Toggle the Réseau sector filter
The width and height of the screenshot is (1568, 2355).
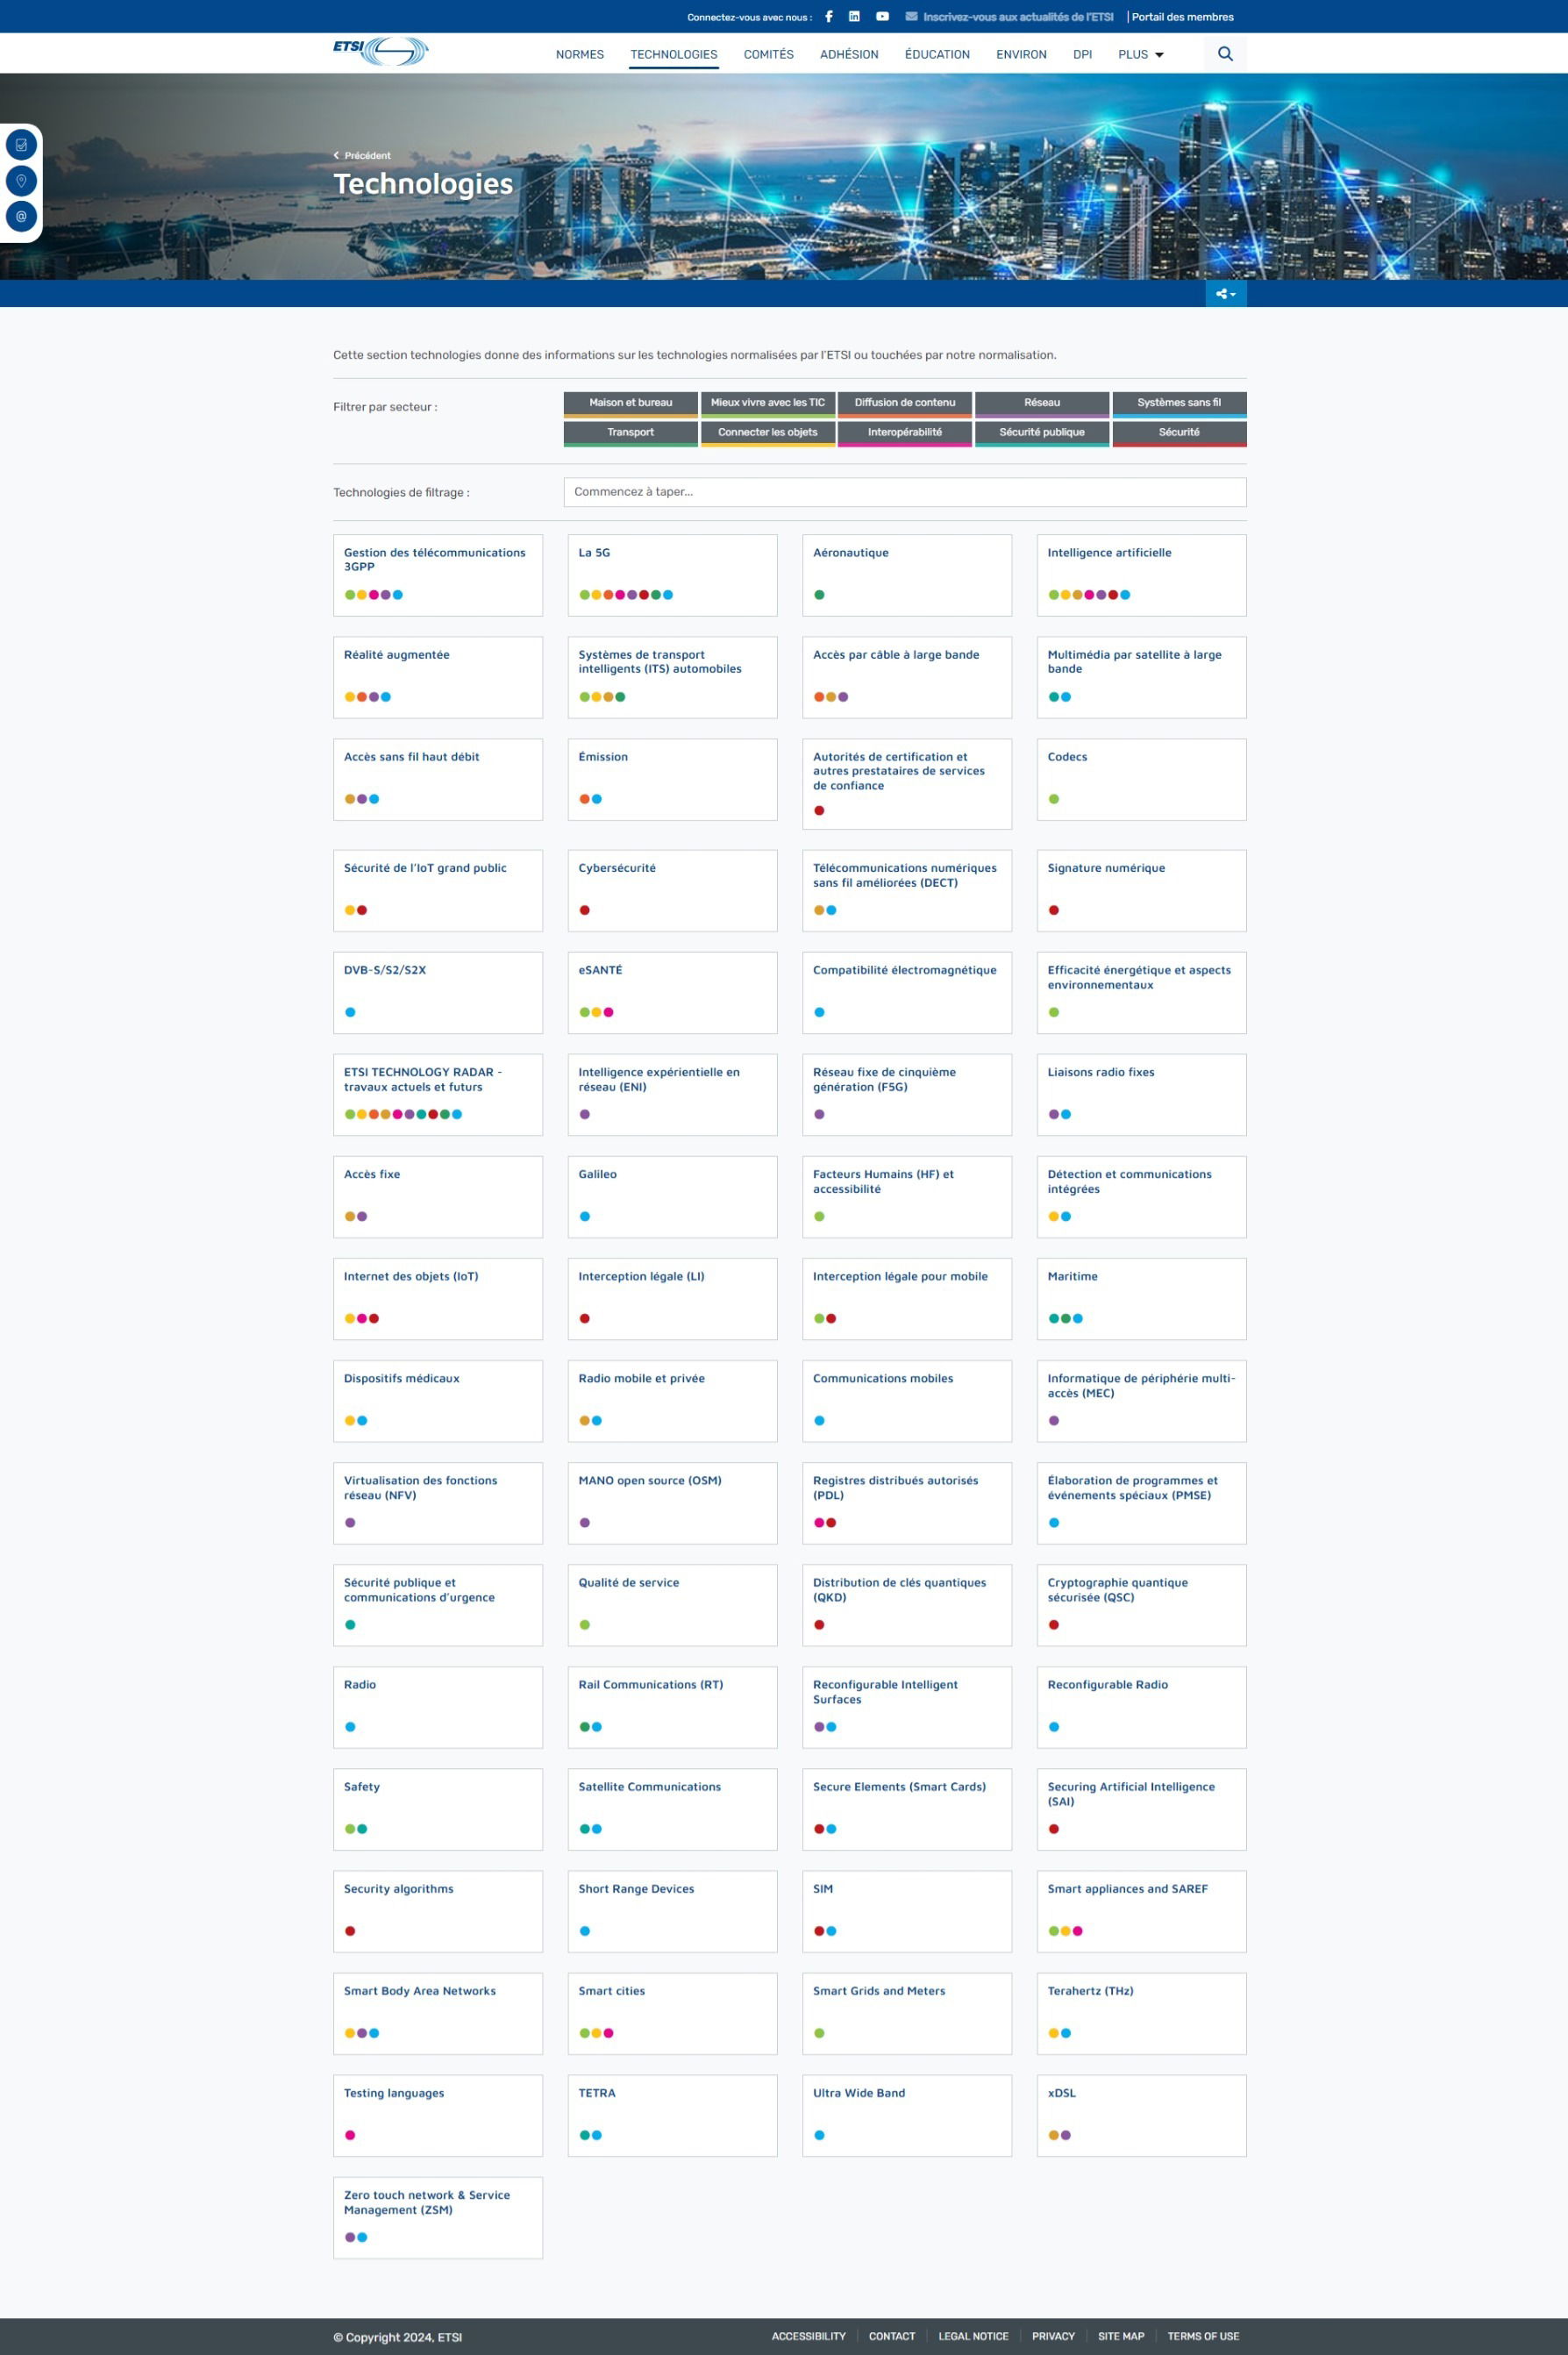(x=1041, y=403)
